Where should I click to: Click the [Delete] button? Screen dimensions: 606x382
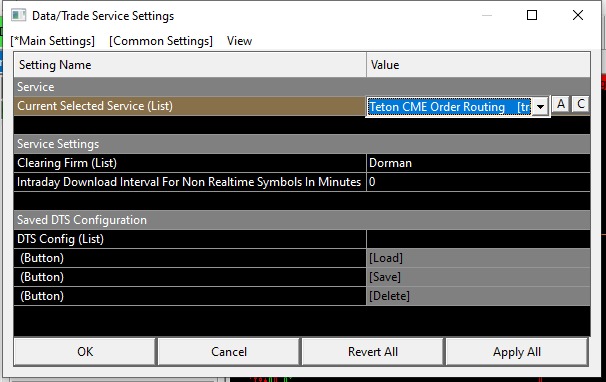478,296
